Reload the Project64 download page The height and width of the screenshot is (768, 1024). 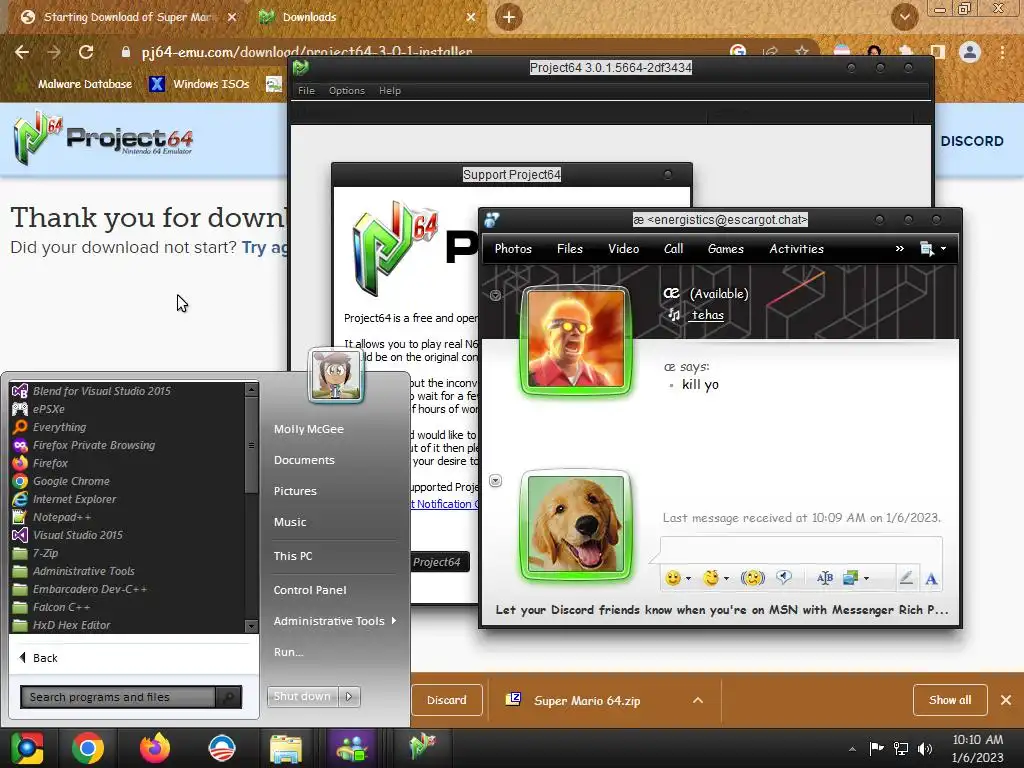(x=86, y=52)
